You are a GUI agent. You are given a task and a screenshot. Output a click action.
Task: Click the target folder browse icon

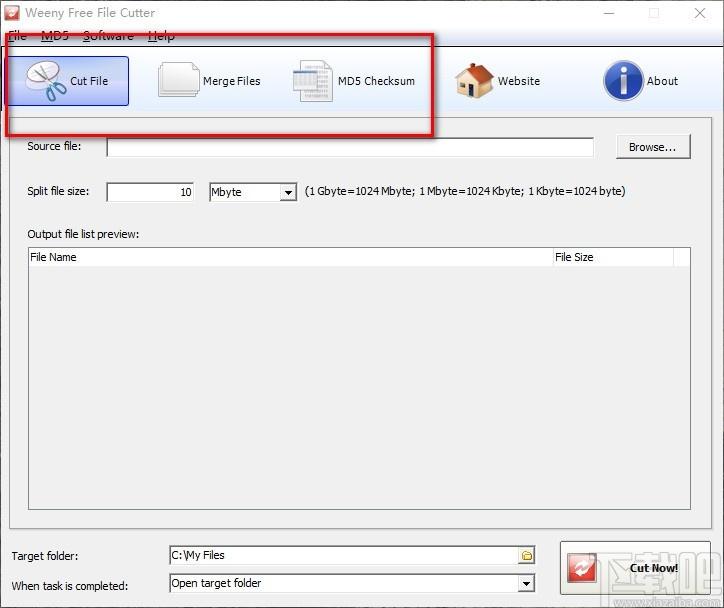tap(526, 555)
